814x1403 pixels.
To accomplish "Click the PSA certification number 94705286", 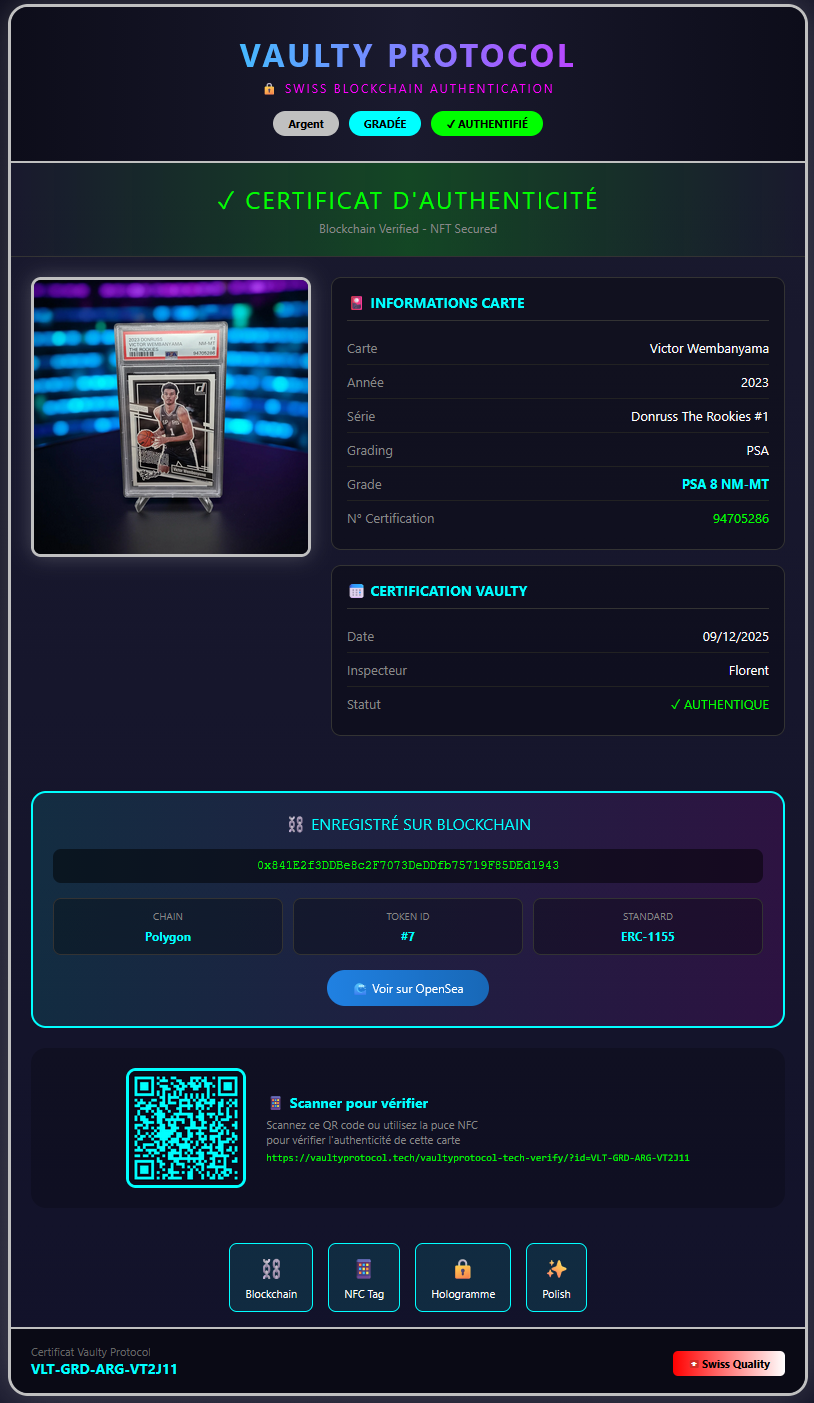I will (x=741, y=519).
